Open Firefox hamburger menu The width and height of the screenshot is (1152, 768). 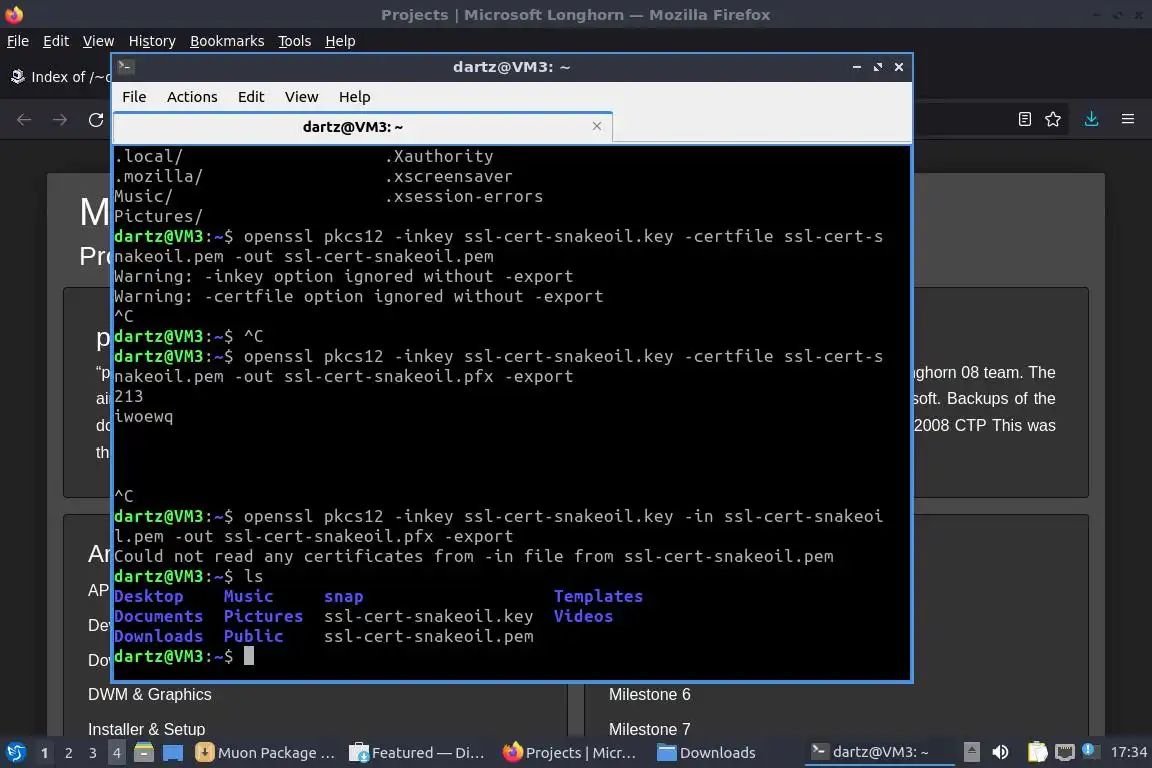pyautogui.click(x=1128, y=119)
